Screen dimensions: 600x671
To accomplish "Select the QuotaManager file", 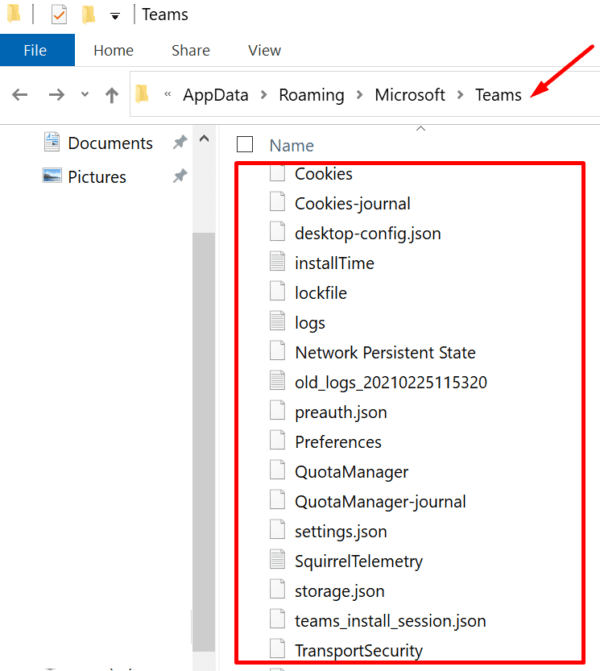I will coord(351,472).
